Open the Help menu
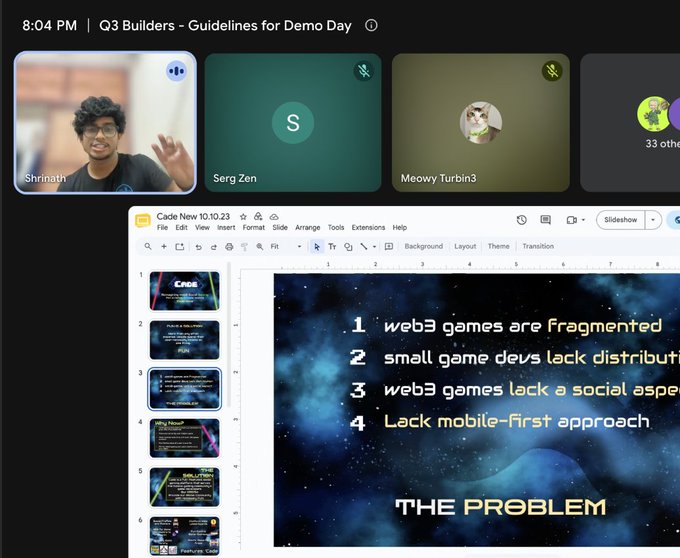This screenshot has width=680, height=558. pos(399,228)
